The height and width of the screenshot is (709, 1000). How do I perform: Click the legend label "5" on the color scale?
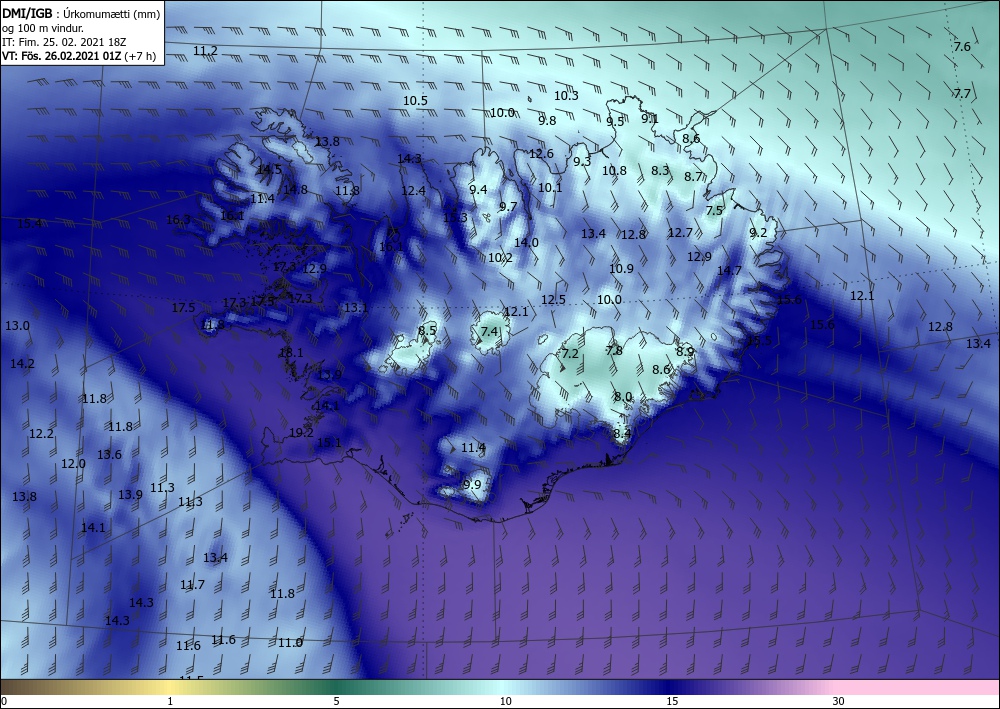coord(336,701)
